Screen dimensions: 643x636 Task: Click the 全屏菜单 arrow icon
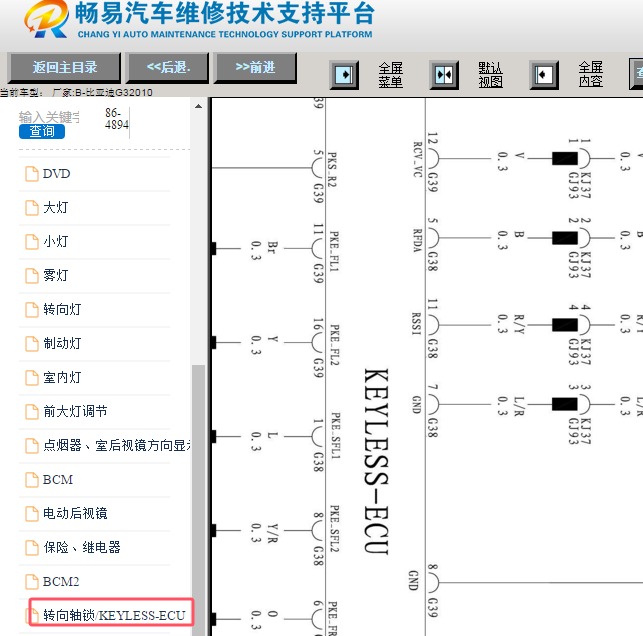coord(344,75)
